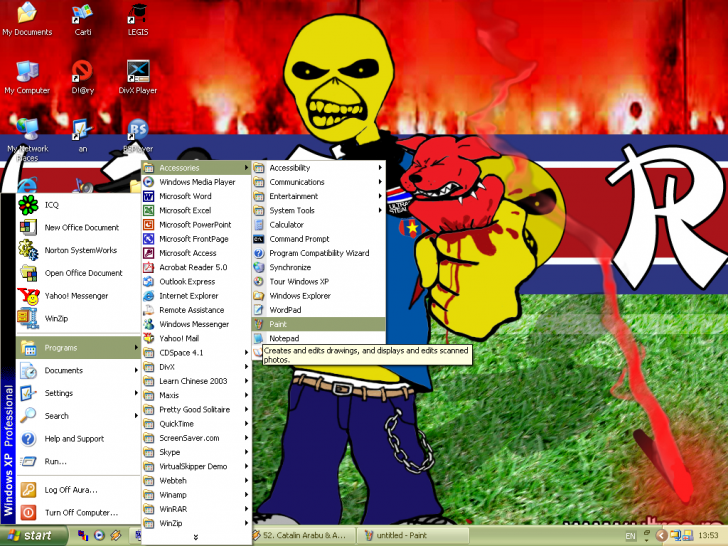Expand Learn Chinese 2003 folder
This screenshot has height=546, width=728.
coord(196,381)
